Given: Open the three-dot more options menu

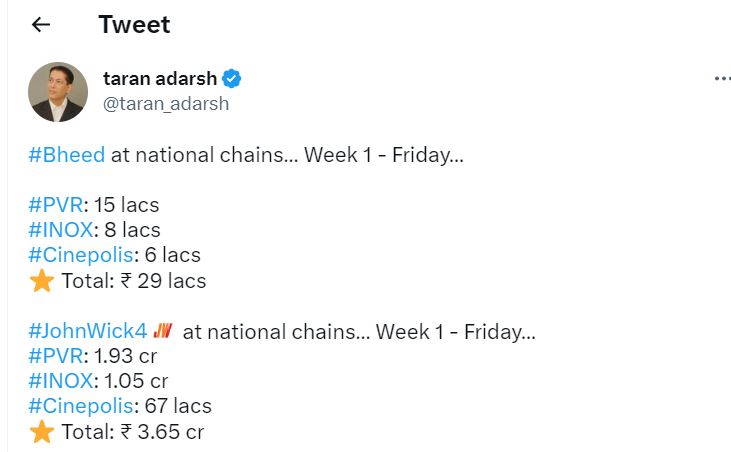Looking at the screenshot, I should (x=721, y=79).
